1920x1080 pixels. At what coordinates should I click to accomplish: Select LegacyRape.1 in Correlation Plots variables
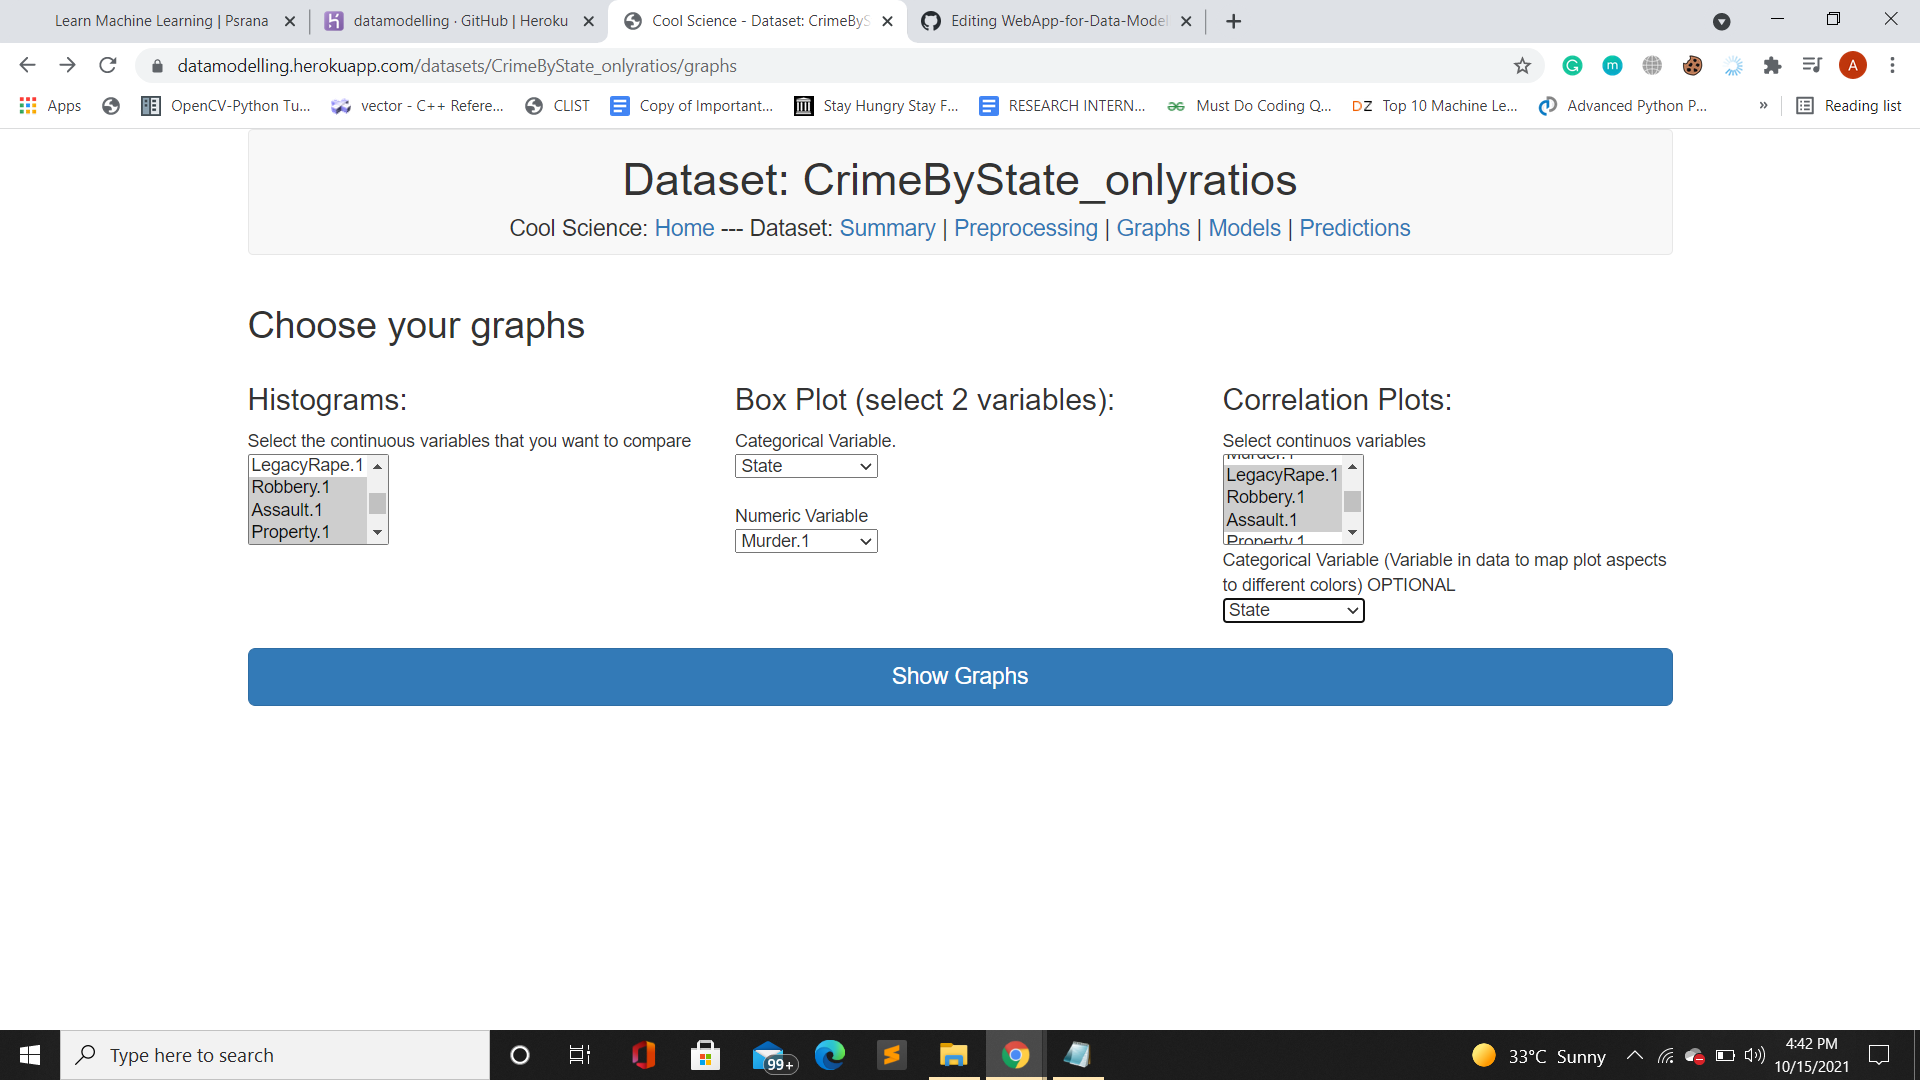[x=1282, y=475]
